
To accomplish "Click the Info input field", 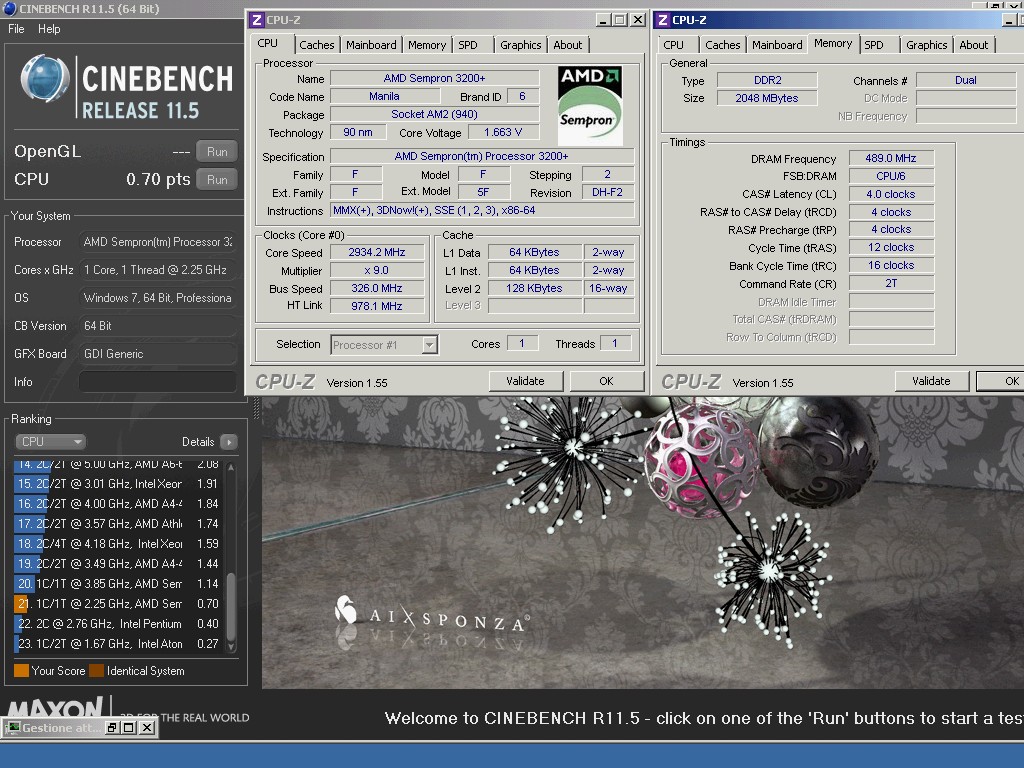I will click(157, 382).
